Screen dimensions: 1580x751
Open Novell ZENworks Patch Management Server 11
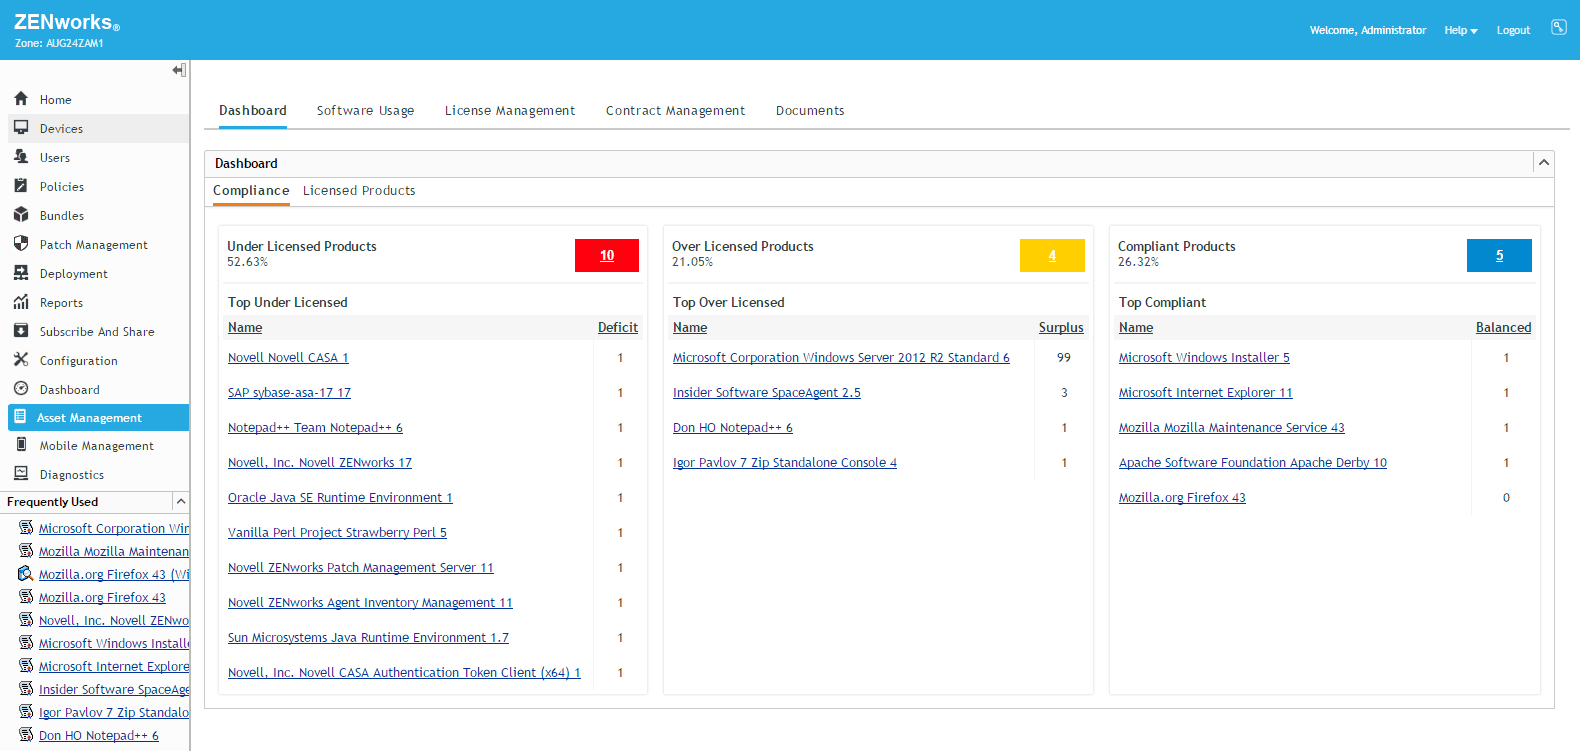pos(361,567)
